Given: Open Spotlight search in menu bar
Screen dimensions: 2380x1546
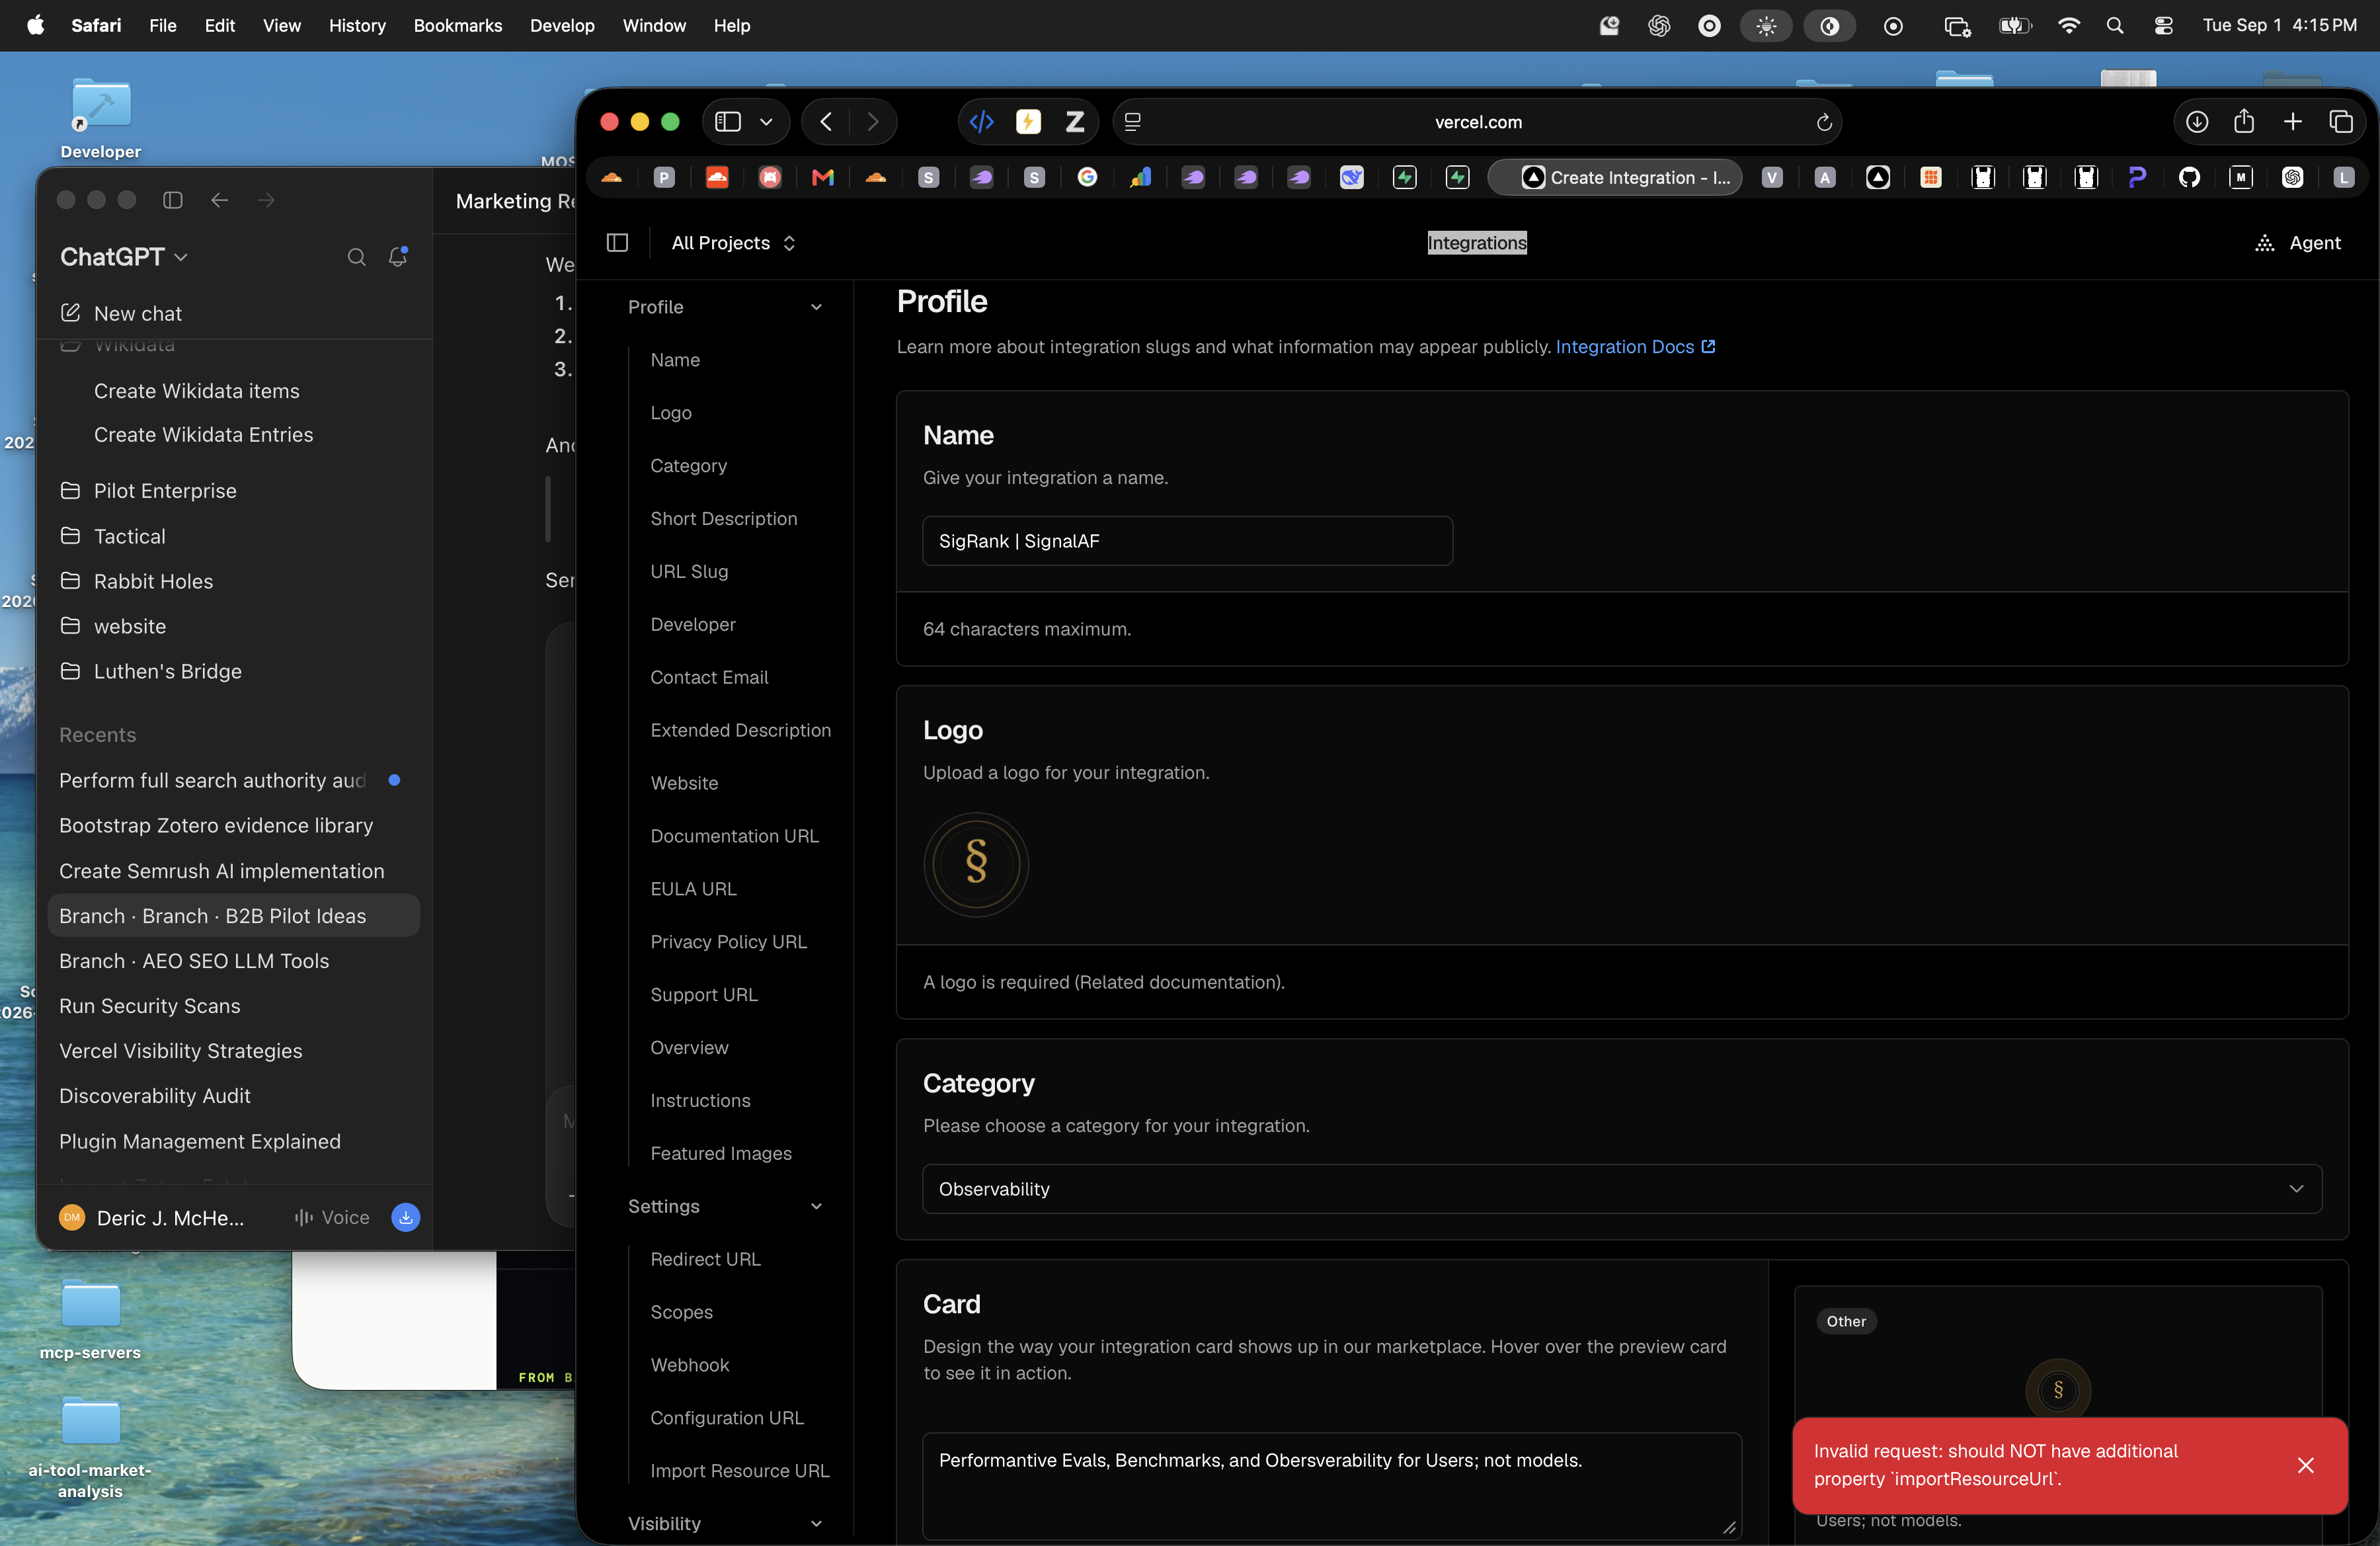Looking at the screenshot, I should pos(2114,26).
